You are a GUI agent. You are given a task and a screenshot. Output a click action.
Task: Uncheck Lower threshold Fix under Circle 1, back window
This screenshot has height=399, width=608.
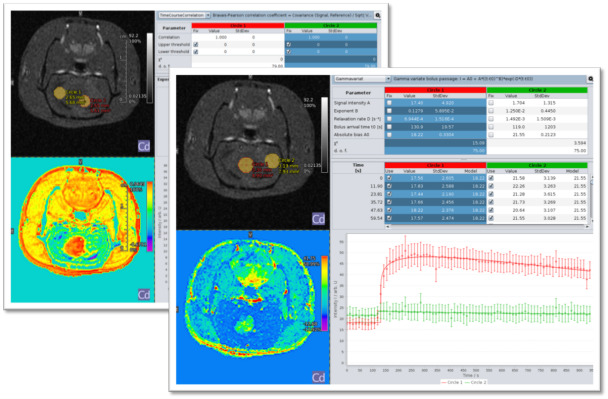[x=196, y=52]
